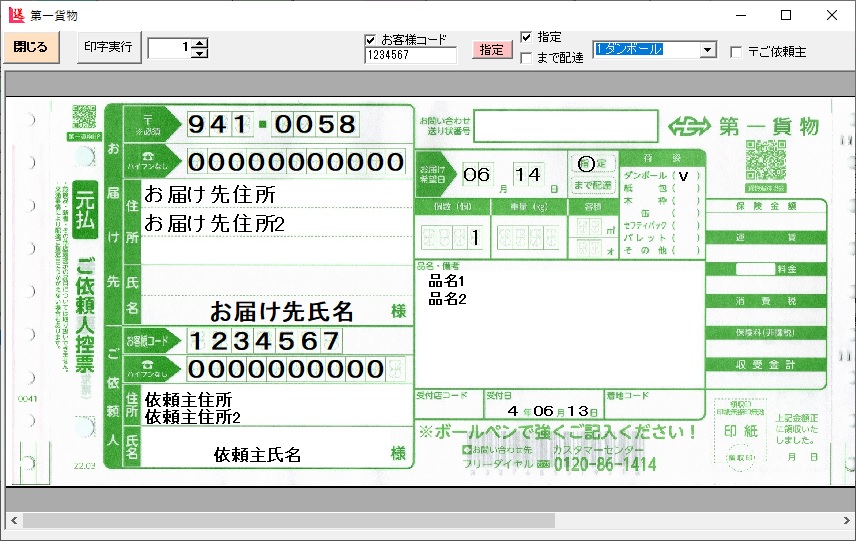The width and height of the screenshot is (856, 541).
Task: Click the copy count number field
Action: pos(170,48)
